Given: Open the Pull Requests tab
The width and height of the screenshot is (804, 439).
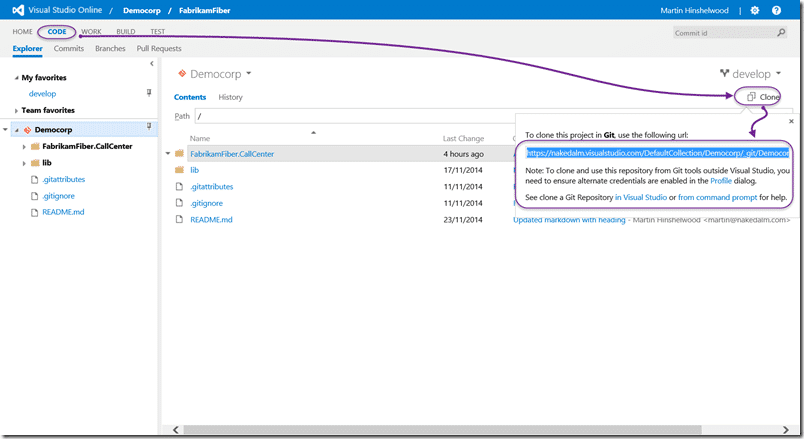Looking at the screenshot, I should [159, 48].
